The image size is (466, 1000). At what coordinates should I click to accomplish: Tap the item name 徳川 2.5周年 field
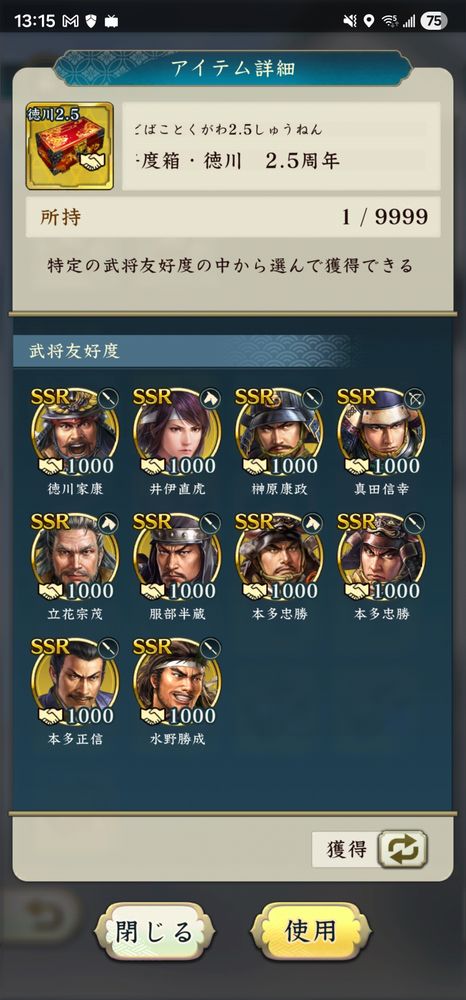(x=281, y=146)
